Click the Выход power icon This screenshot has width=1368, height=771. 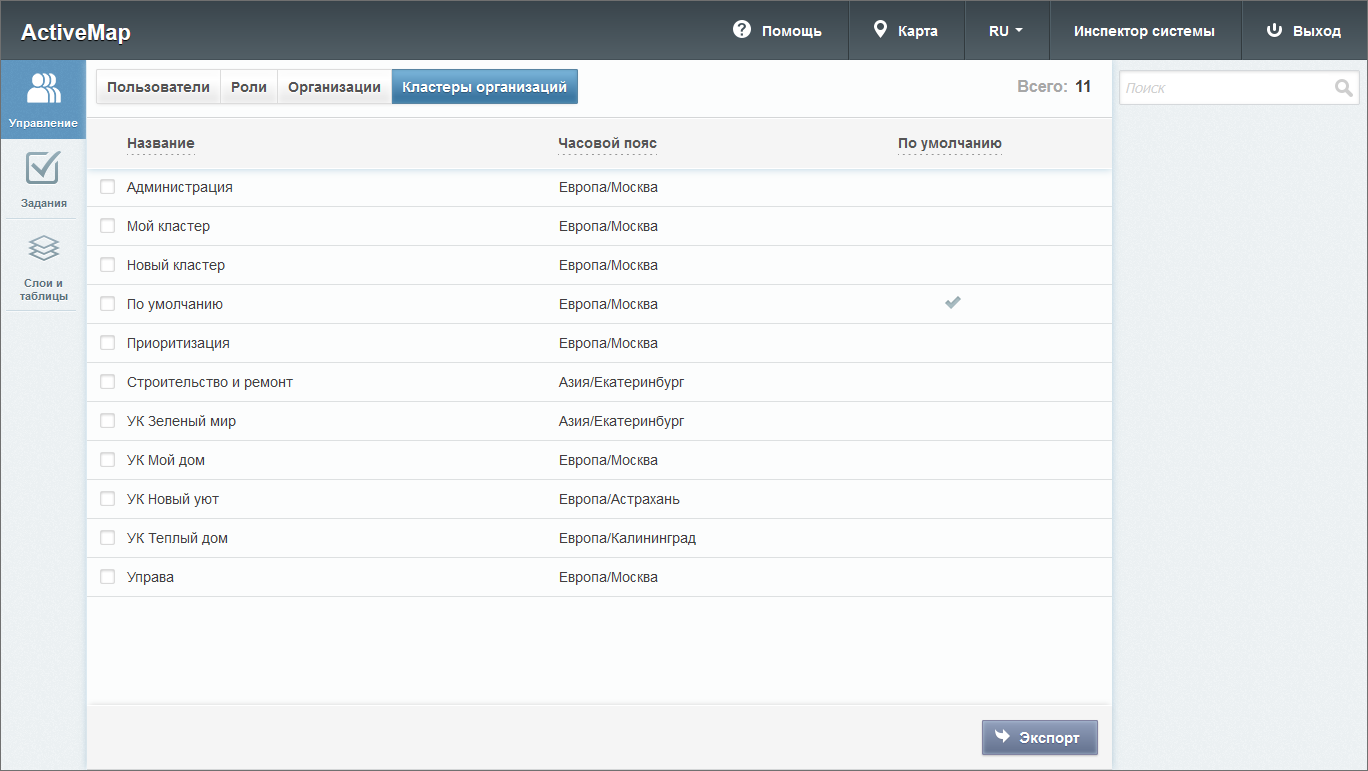tap(1274, 30)
